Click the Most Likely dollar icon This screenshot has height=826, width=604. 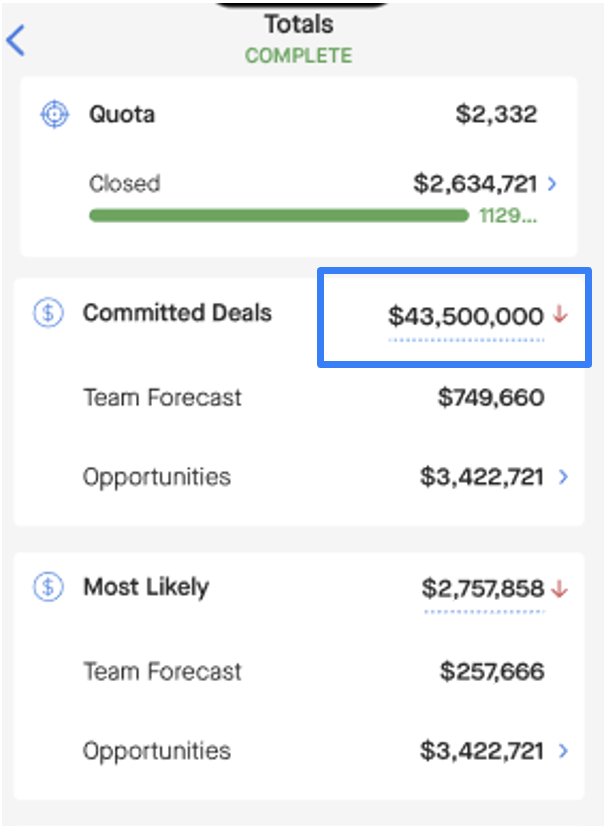[48, 587]
